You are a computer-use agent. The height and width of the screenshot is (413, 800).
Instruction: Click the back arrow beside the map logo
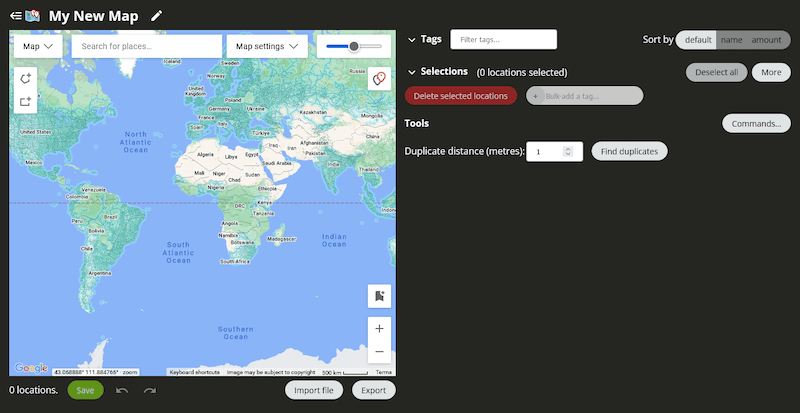15,16
